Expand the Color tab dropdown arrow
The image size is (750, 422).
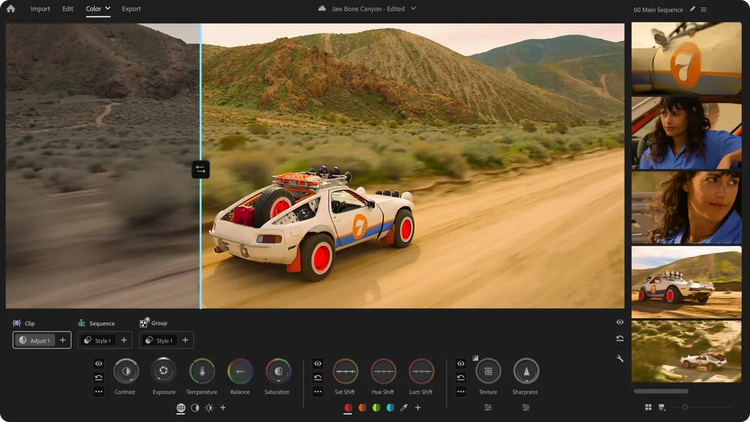(x=108, y=8)
